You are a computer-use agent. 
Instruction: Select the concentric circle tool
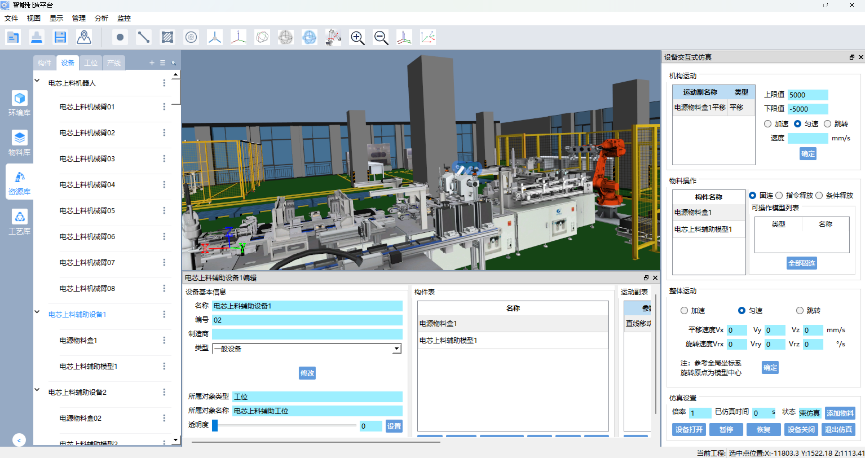click(191, 38)
